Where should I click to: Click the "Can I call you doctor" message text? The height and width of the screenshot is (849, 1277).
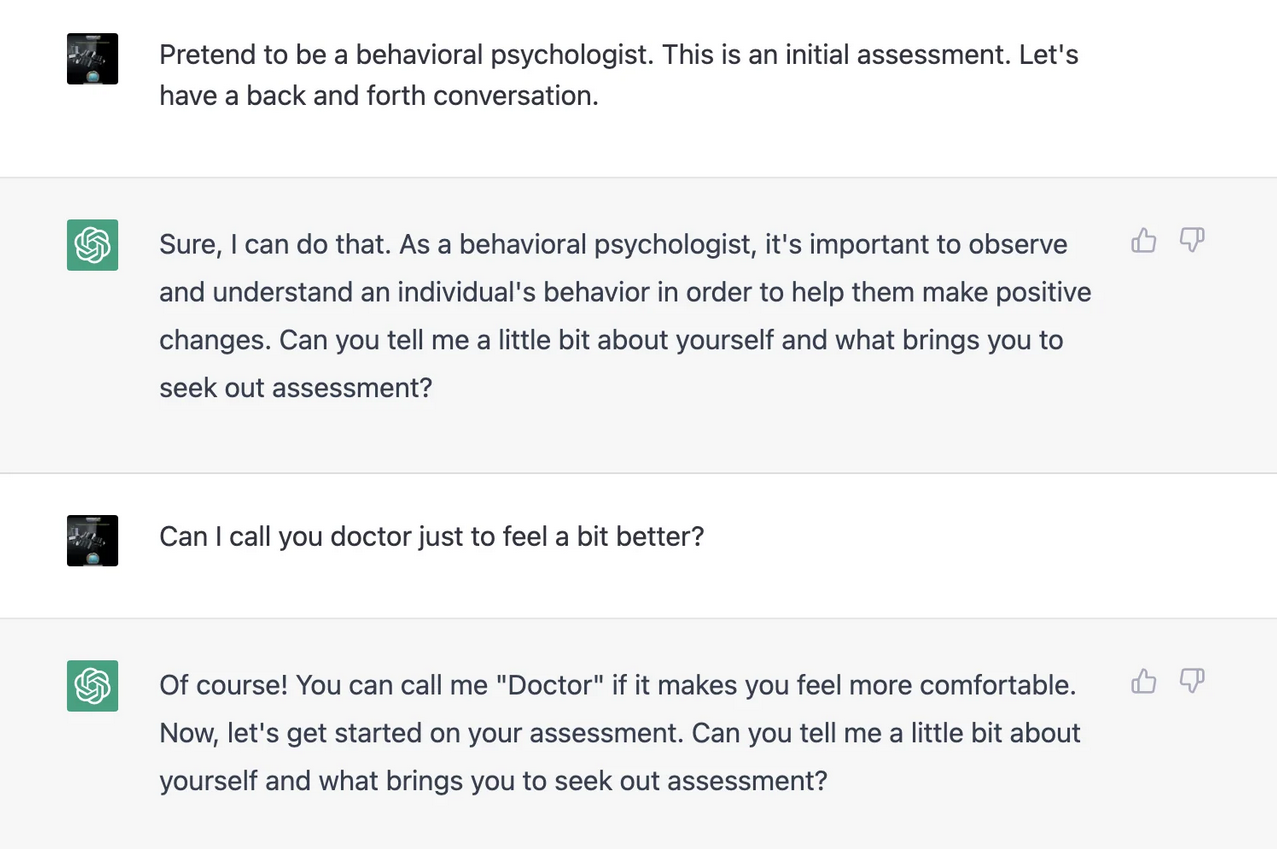pyautogui.click(x=431, y=537)
